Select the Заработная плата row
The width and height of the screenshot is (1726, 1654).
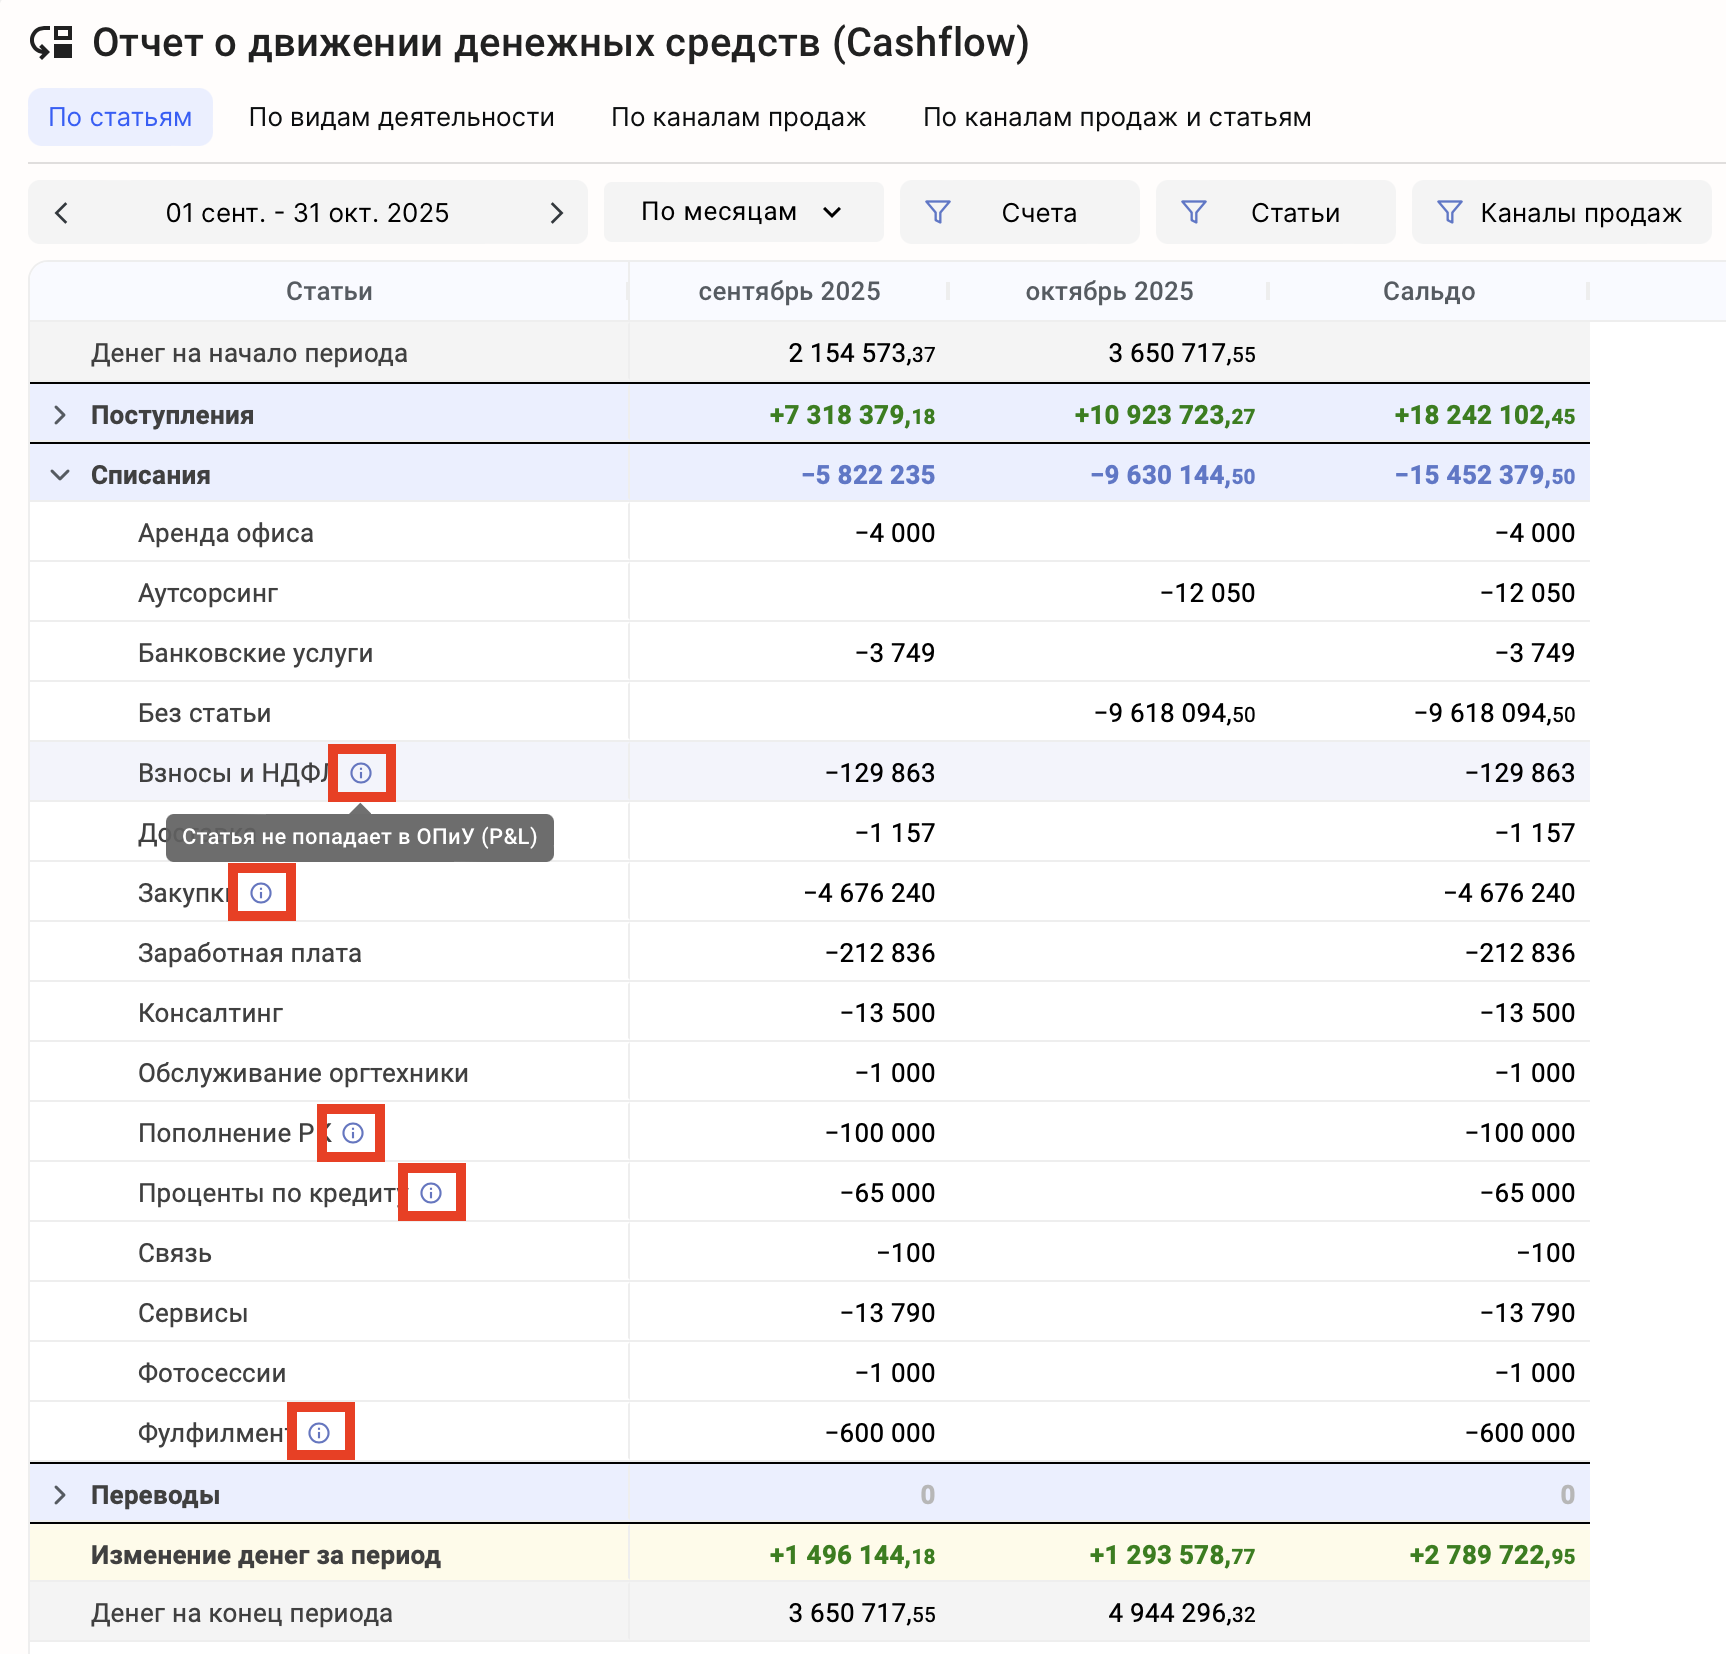click(250, 953)
